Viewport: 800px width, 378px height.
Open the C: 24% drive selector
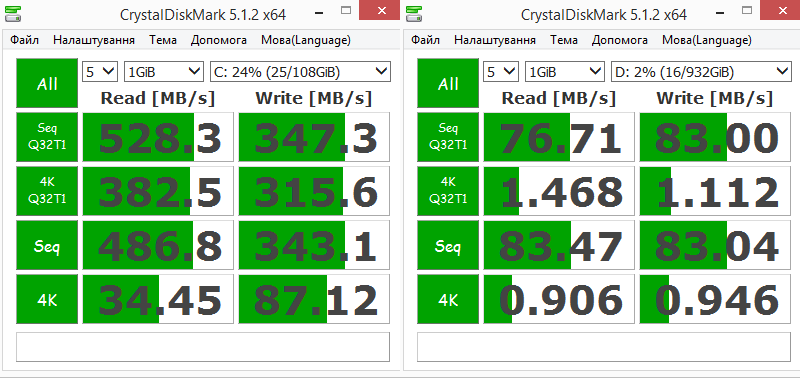[x=300, y=72]
